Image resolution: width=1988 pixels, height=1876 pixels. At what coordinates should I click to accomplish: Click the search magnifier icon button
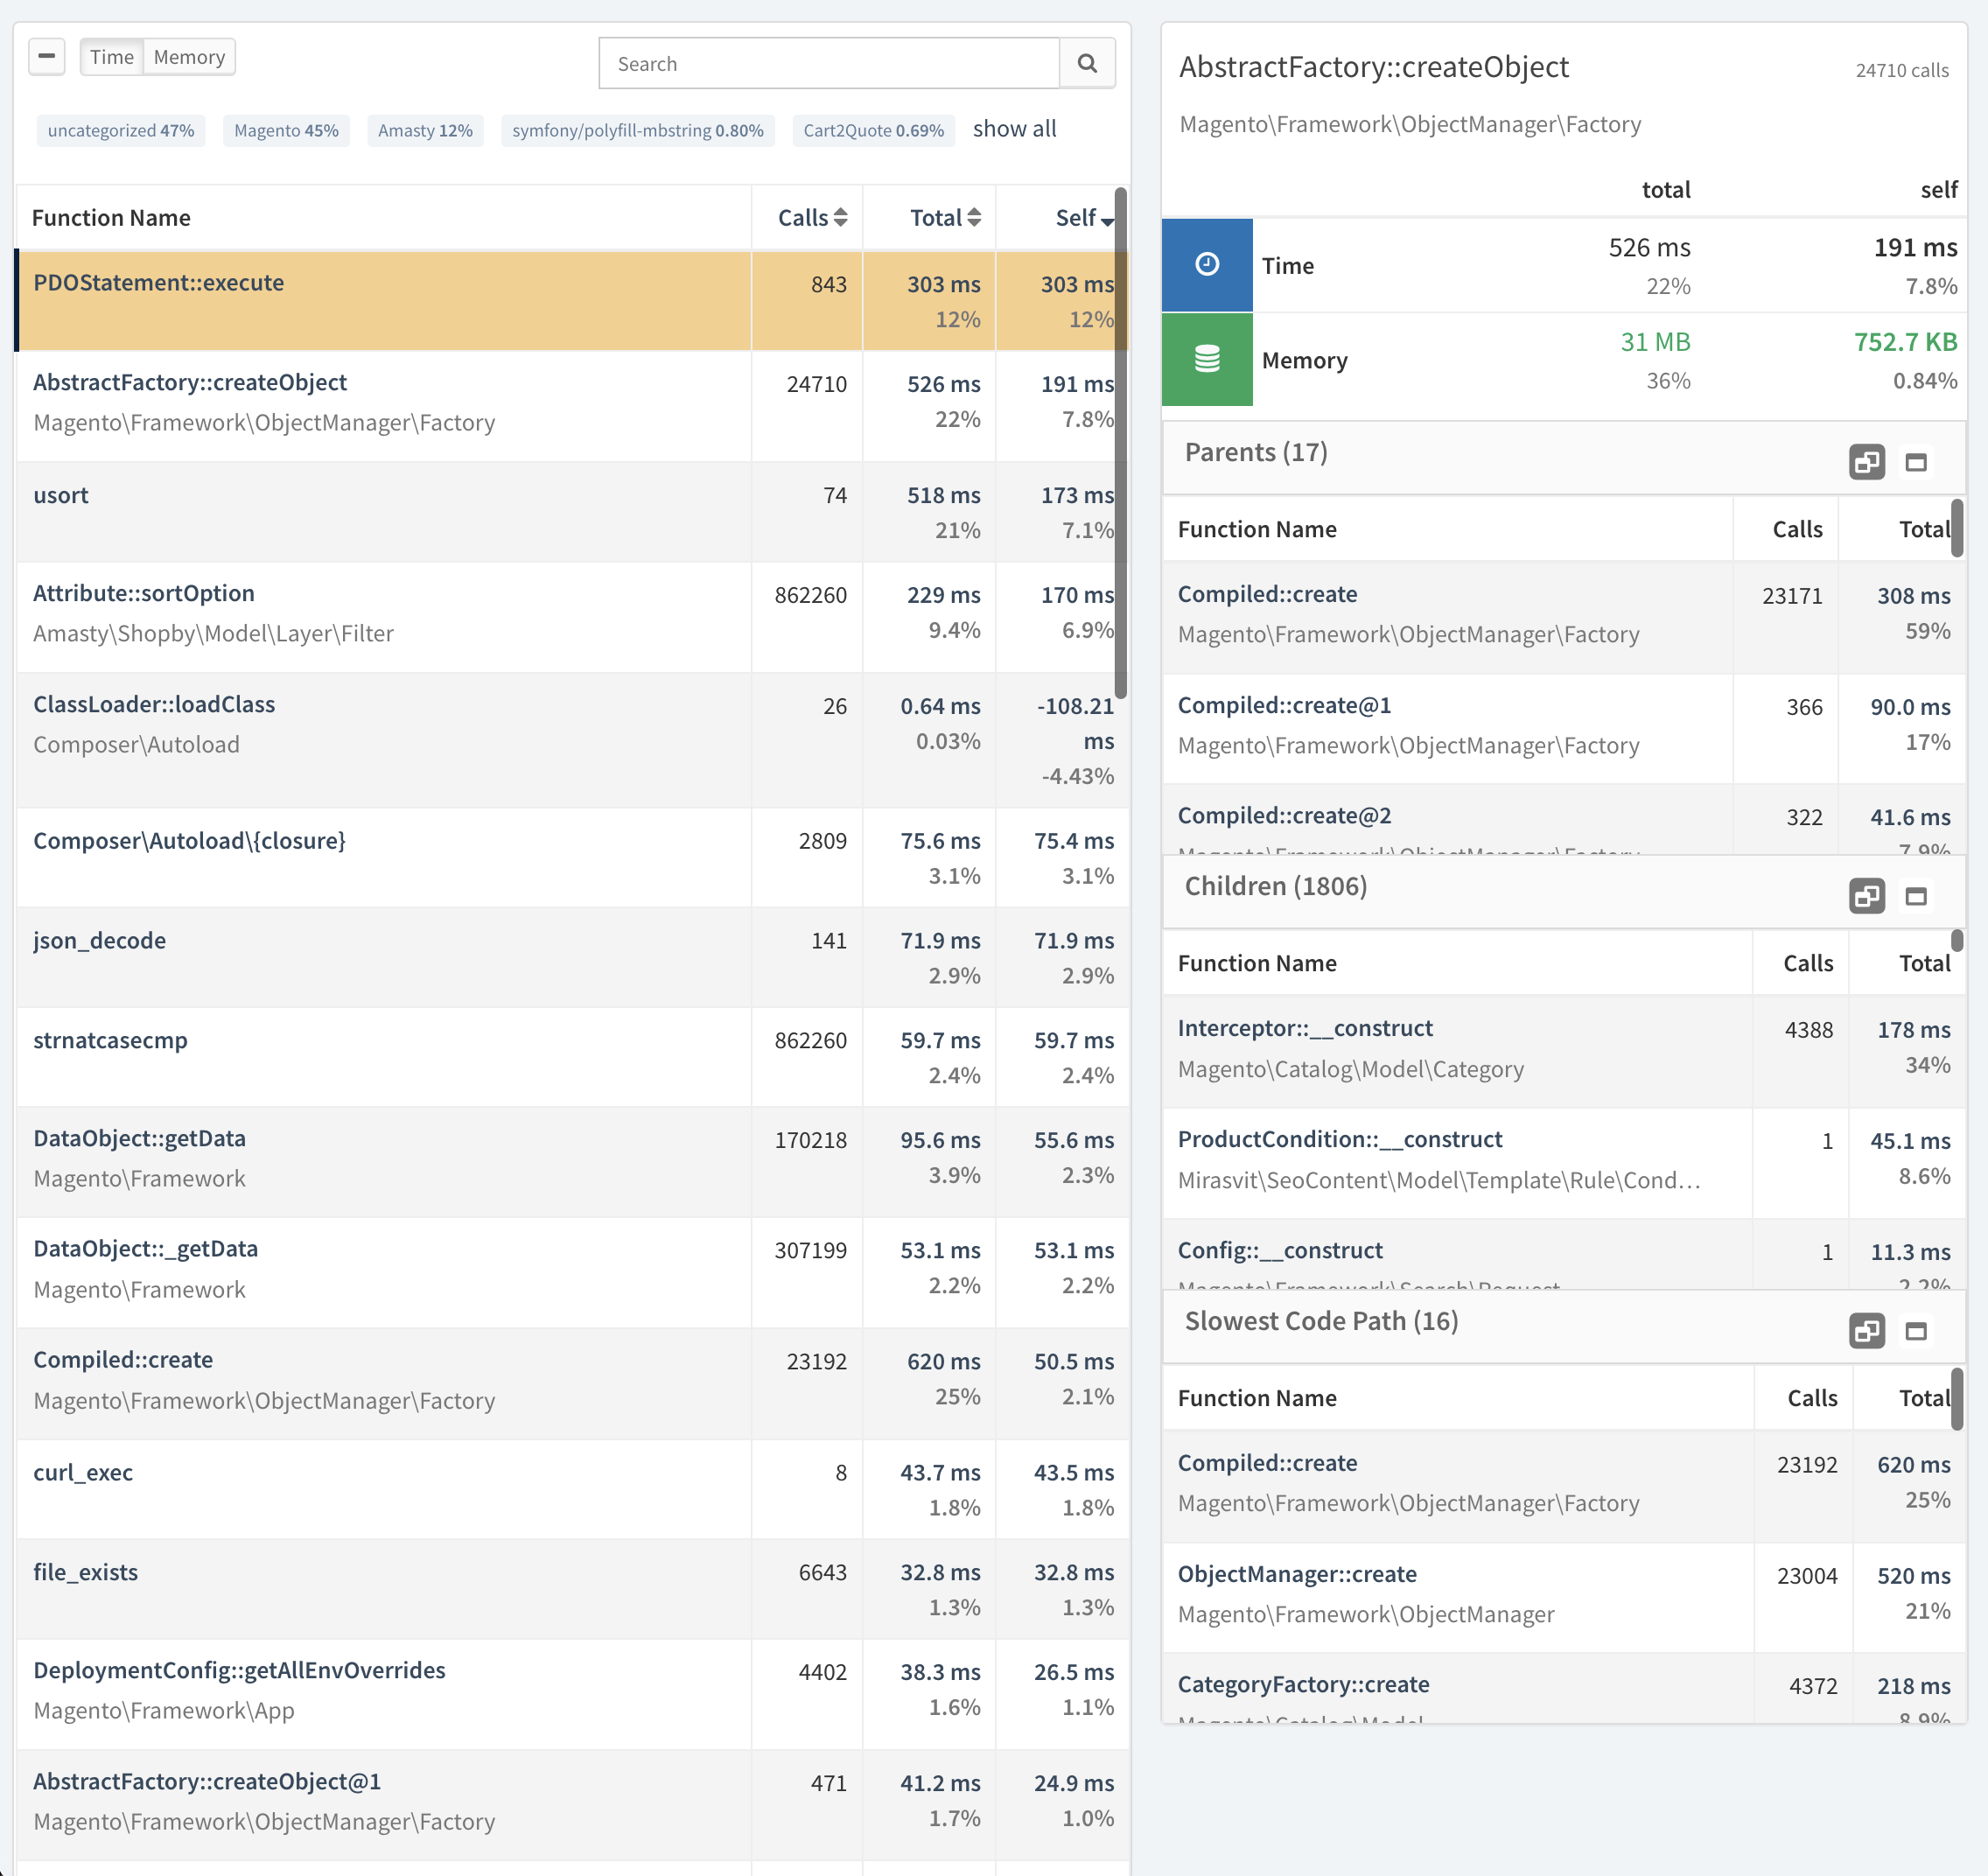point(1087,64)
